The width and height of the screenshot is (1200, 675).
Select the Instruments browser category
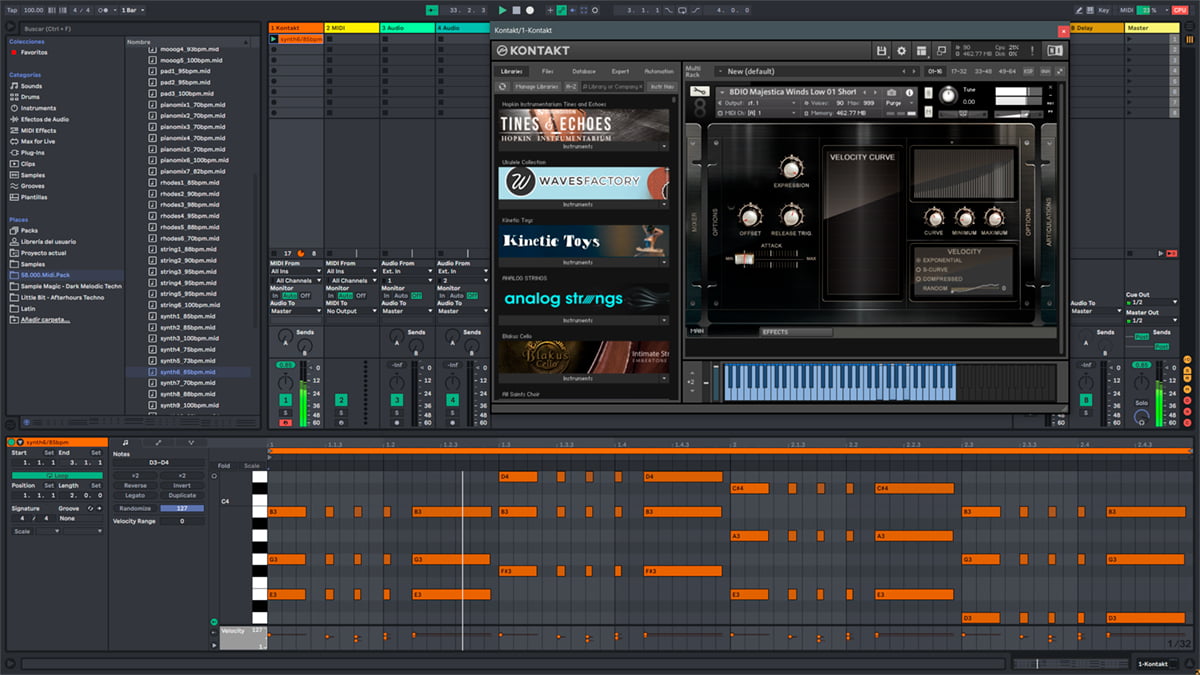[38, 108]
